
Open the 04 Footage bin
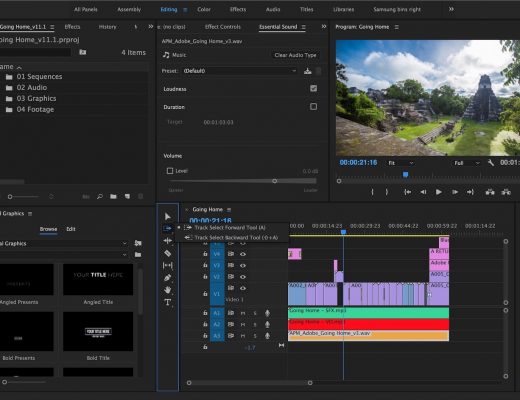[x=35, y=110]
